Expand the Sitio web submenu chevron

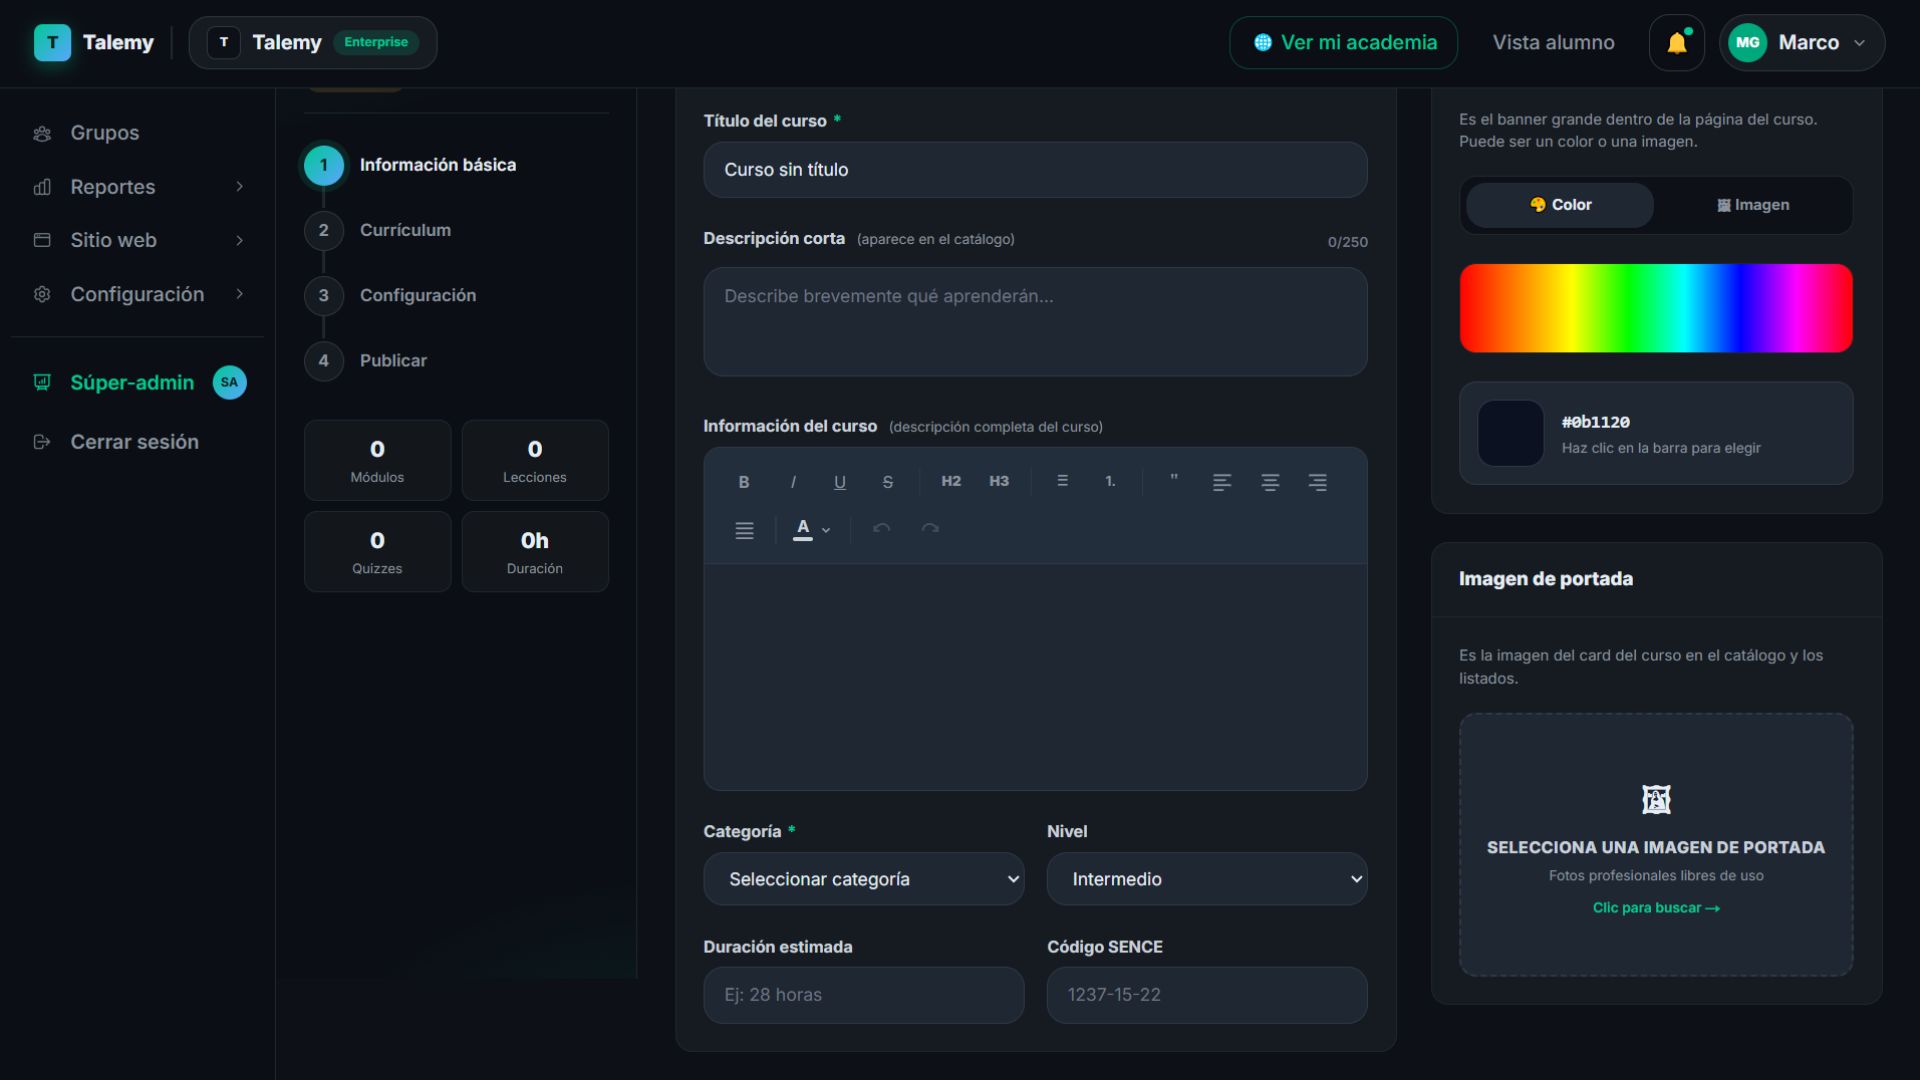point(239,240)
